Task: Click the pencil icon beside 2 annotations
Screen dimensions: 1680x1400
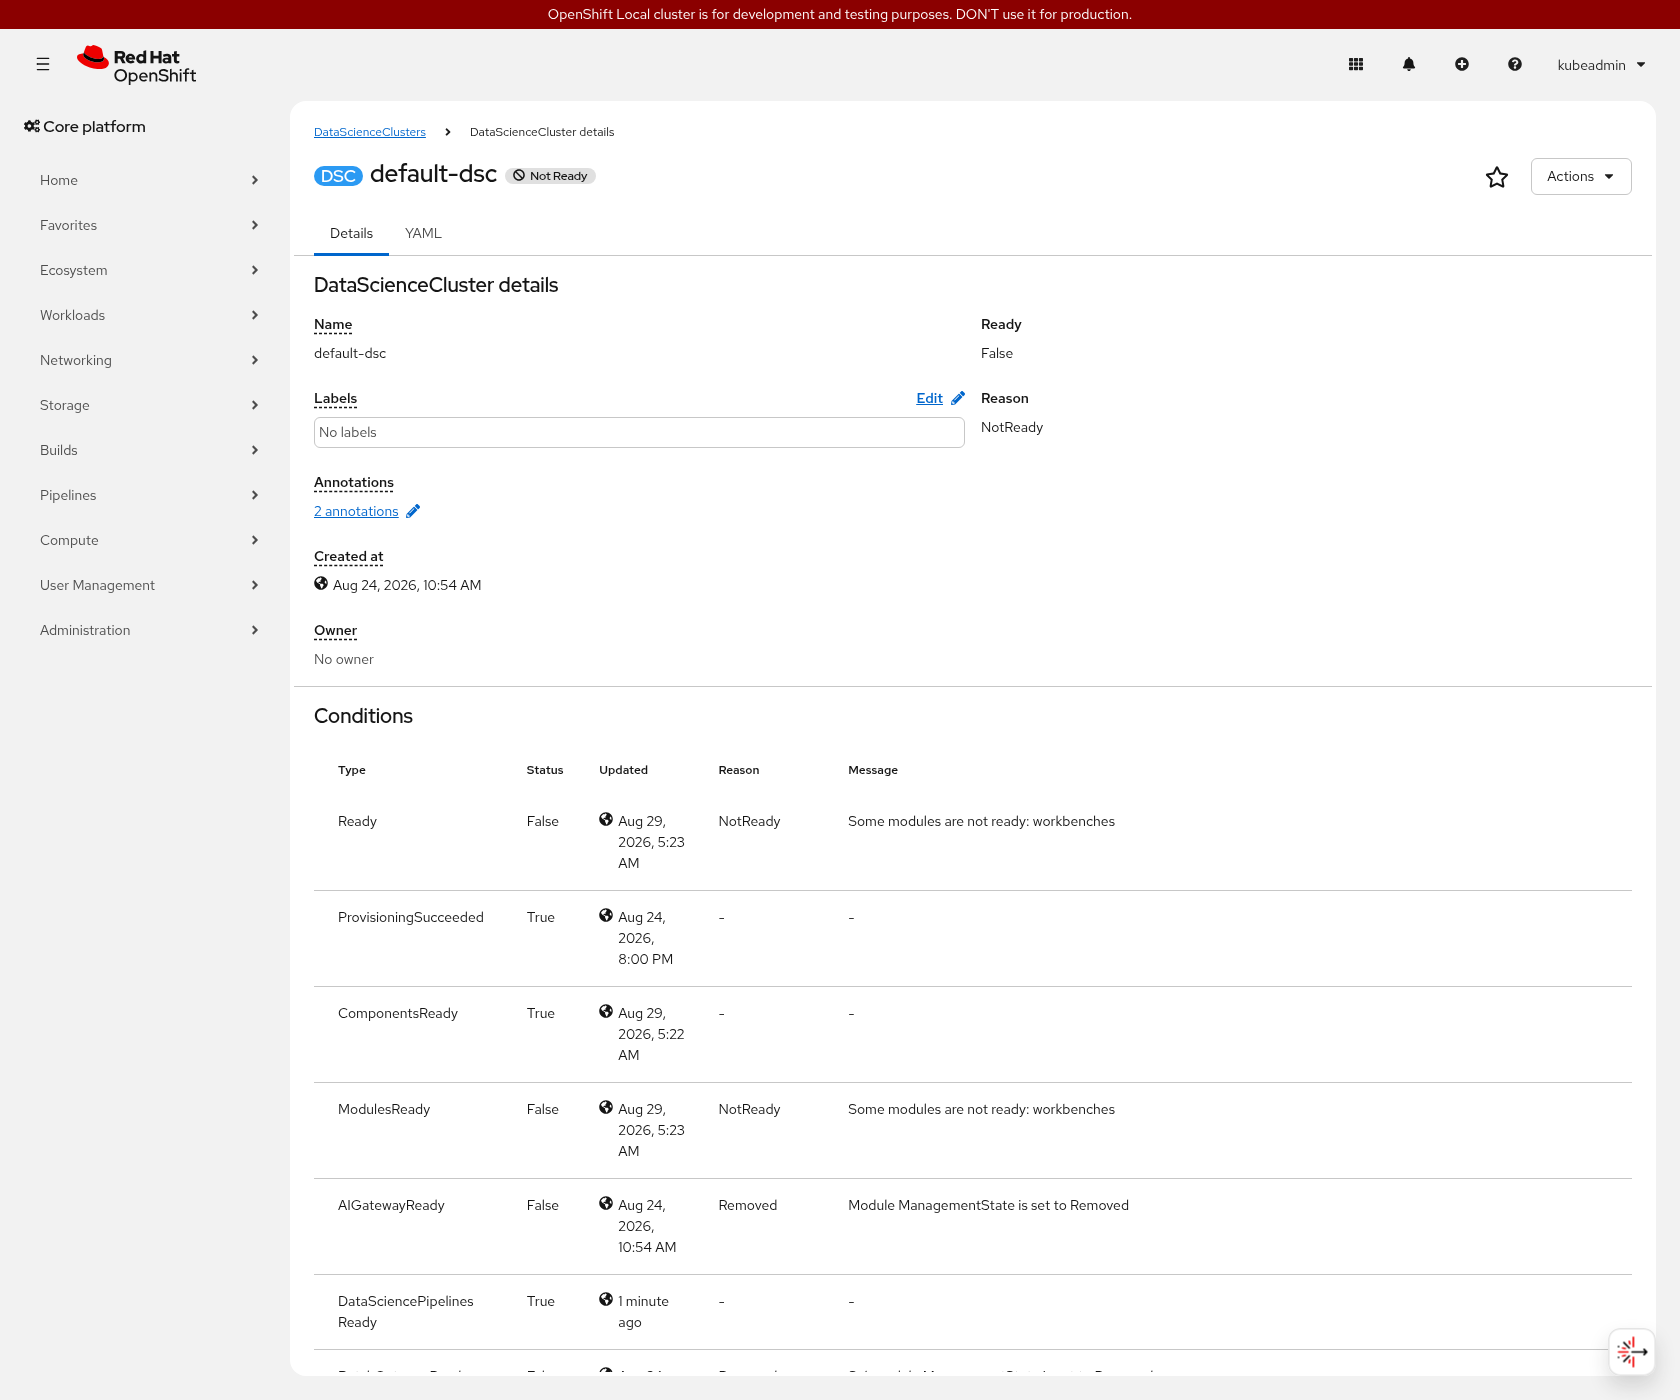Action: point(413,511)
